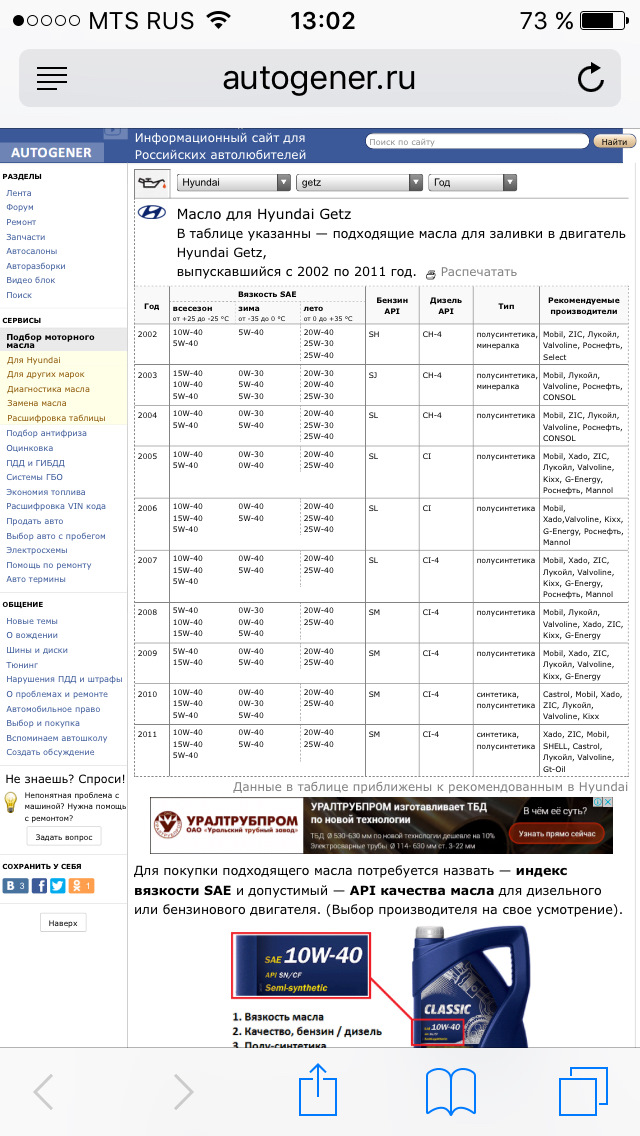
Task: Open the Экономия топлива link
Action: pos(45,492)
